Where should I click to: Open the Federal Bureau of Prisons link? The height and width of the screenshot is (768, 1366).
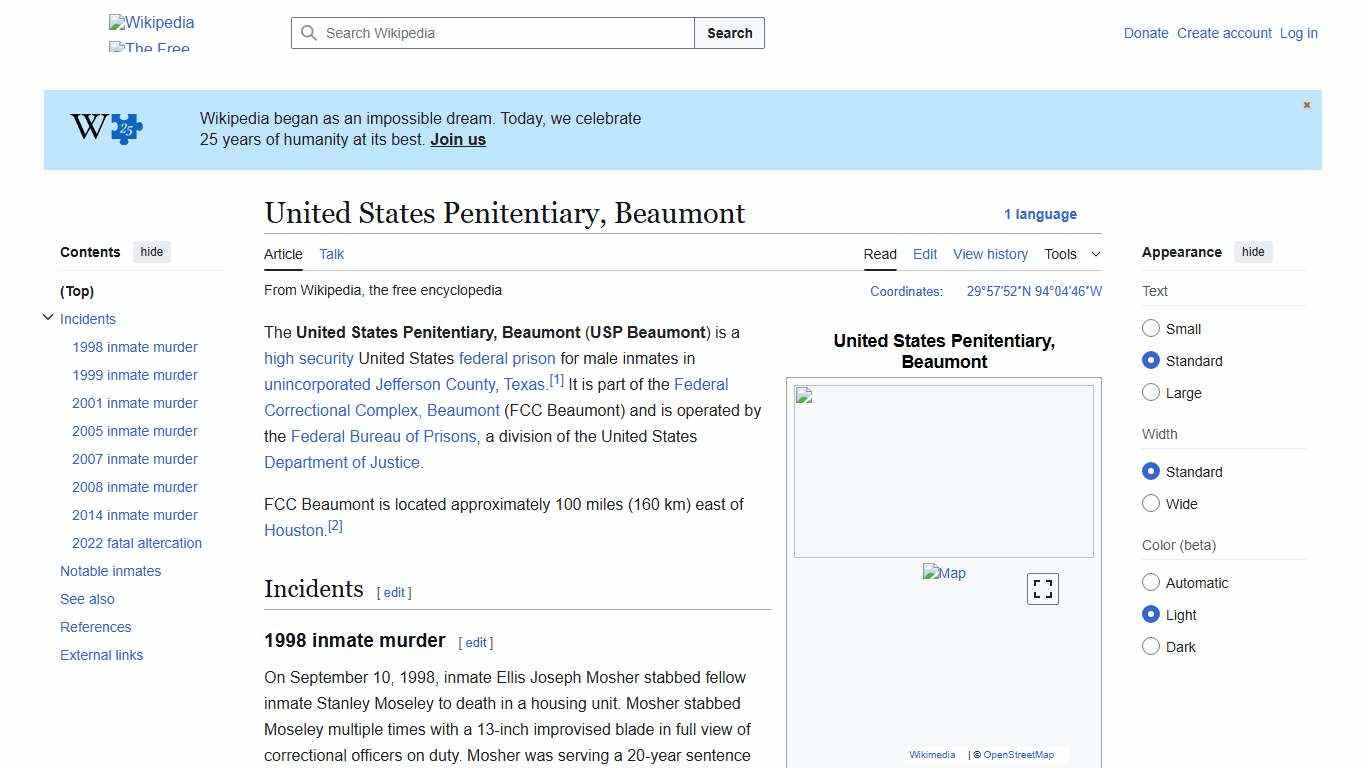[x=383, y=436]
